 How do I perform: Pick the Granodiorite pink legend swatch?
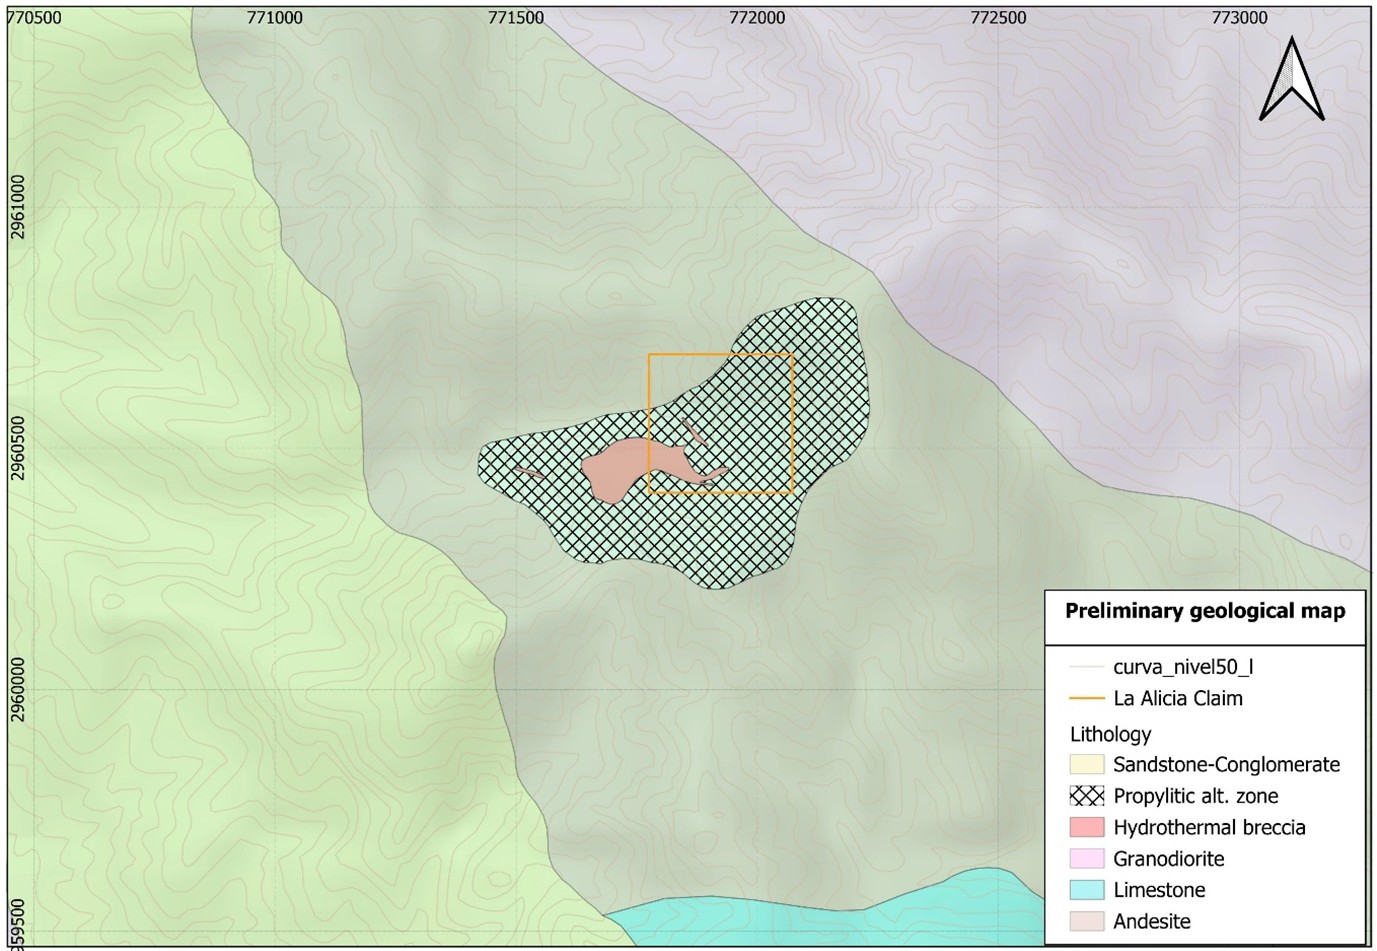coord(1087,859)
